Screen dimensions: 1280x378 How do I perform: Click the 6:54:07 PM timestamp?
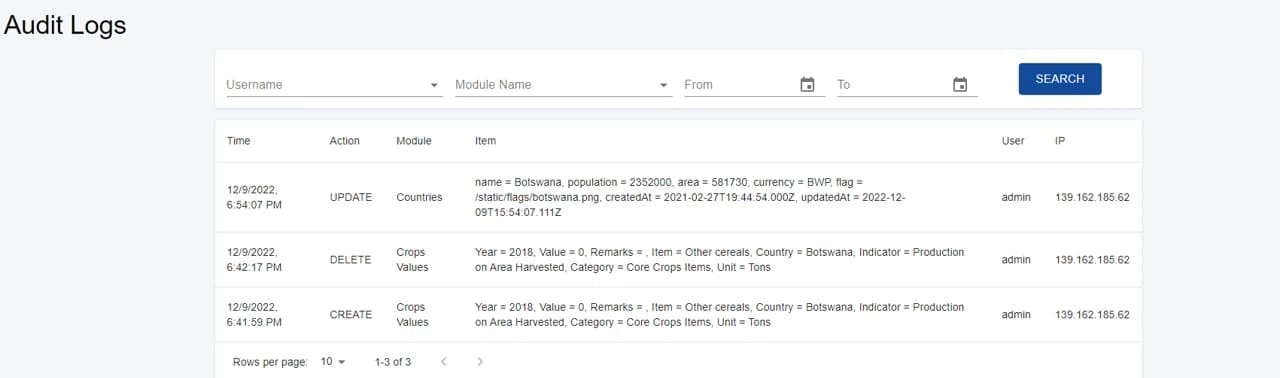pos(255,205)
